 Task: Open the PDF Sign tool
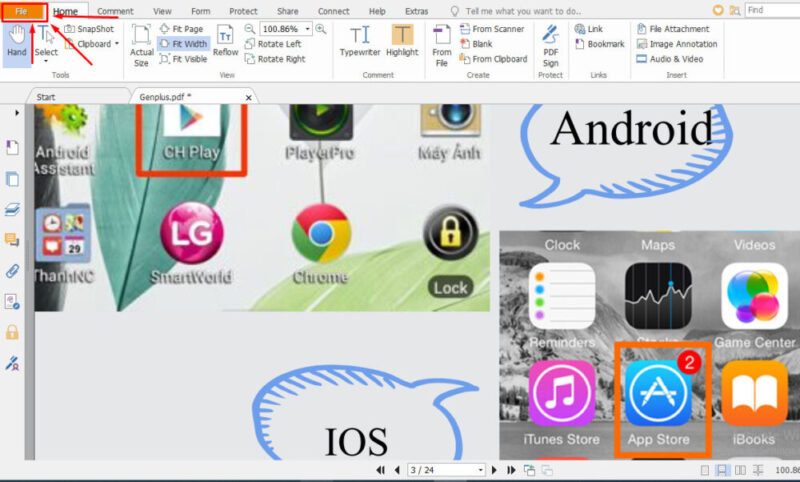click(550, 42)
